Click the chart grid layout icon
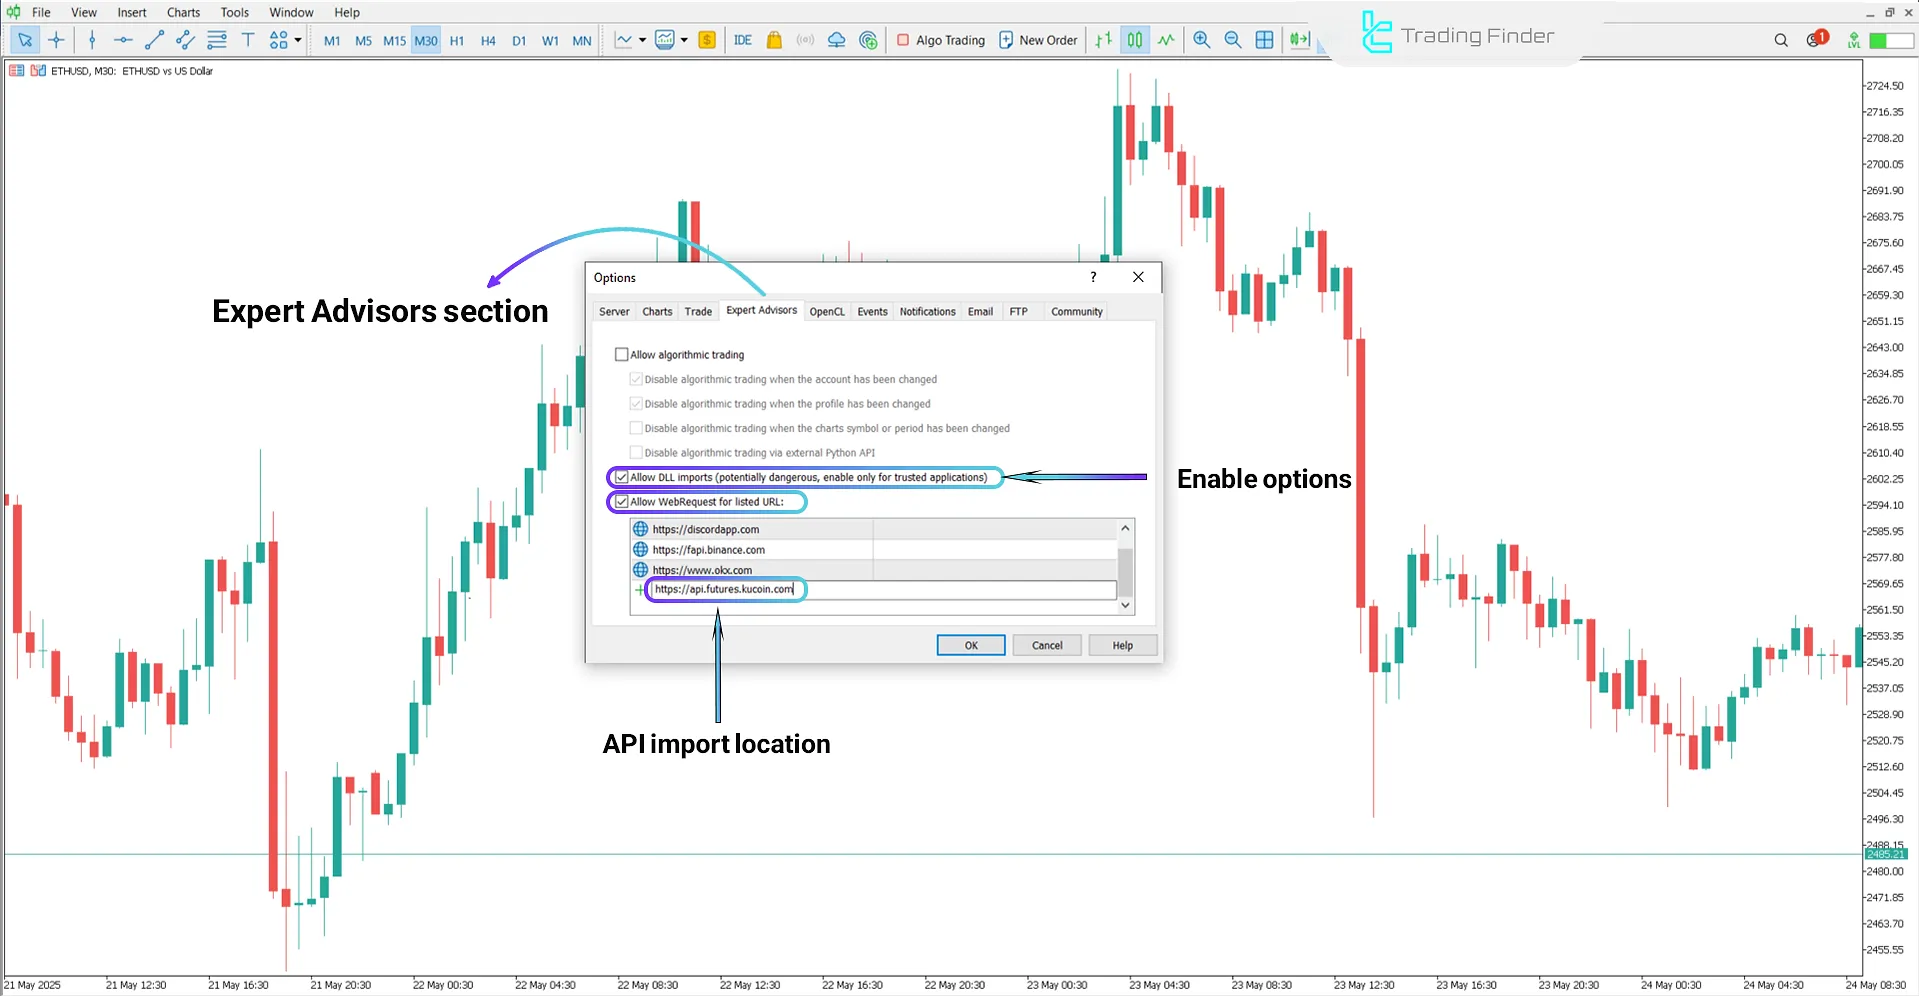Viewport: 1919px width, 996px height. [x=1264, y=40]
